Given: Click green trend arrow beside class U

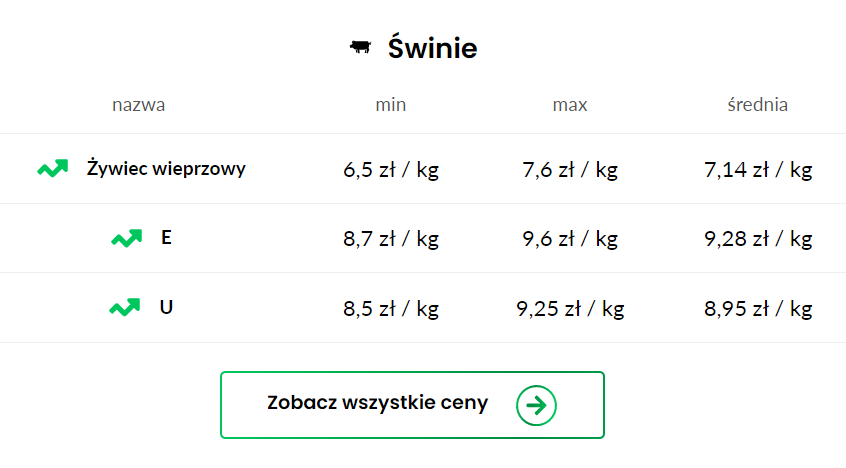Looking at the screenshot, I should pyautogui.click(x=125, y=307).
